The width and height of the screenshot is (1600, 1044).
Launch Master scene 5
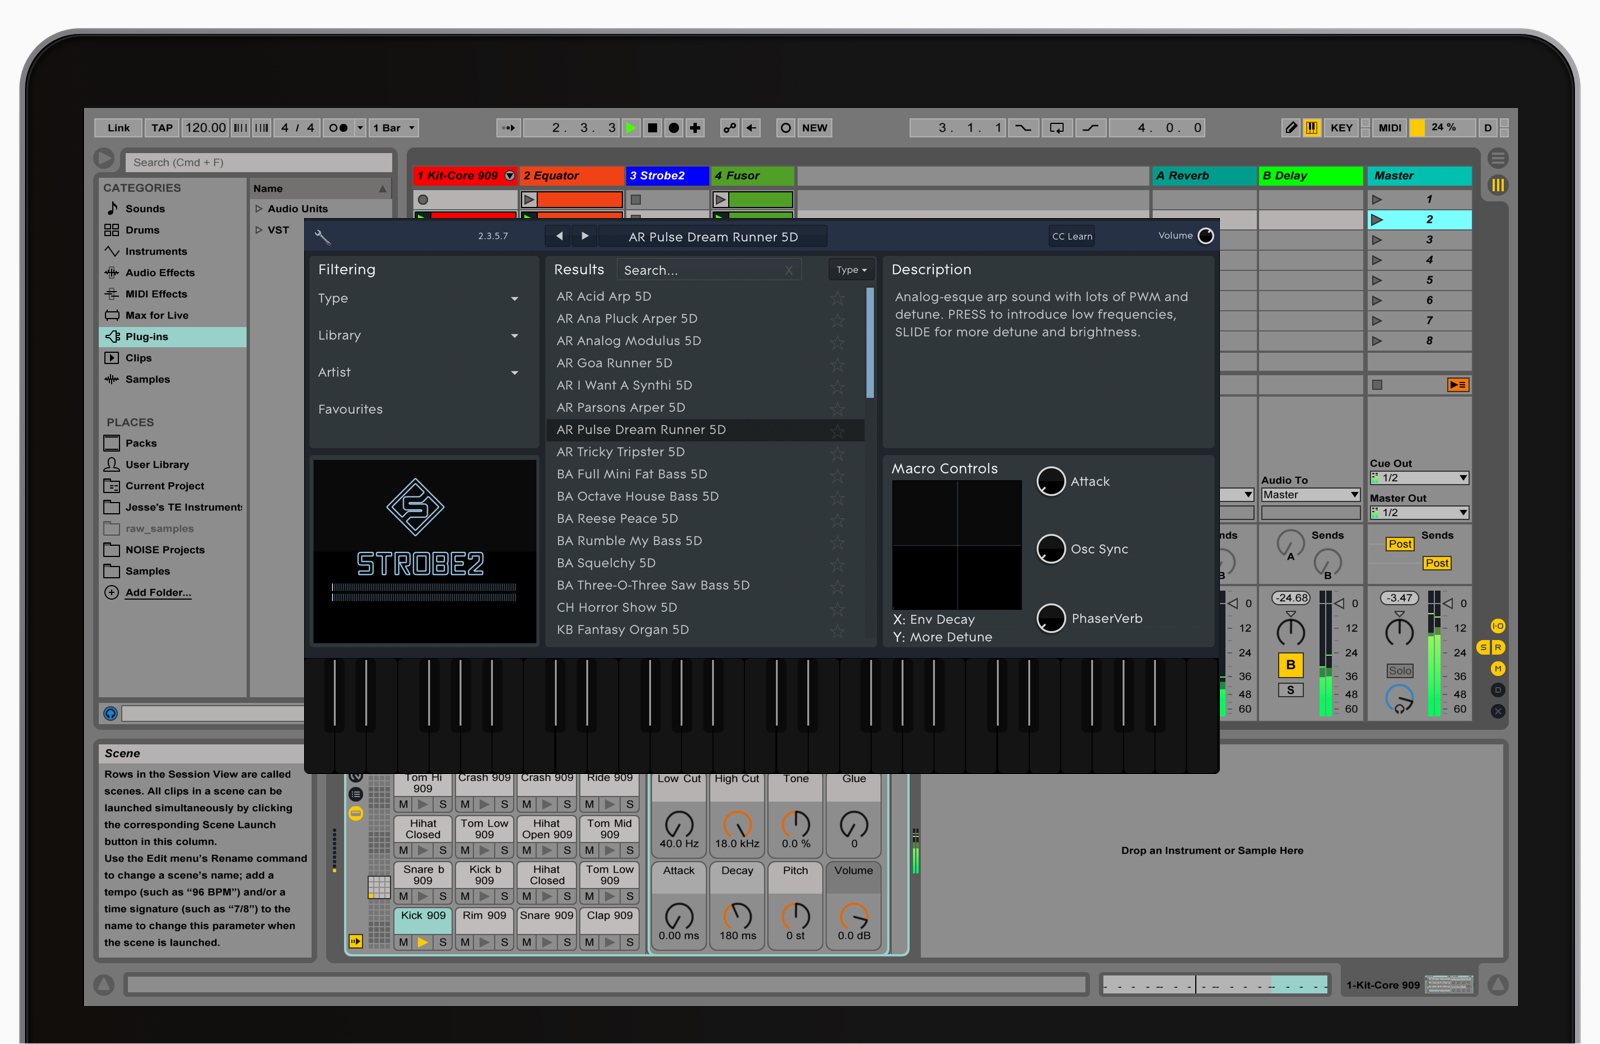pyautogui.click(x=1377, y=280)
